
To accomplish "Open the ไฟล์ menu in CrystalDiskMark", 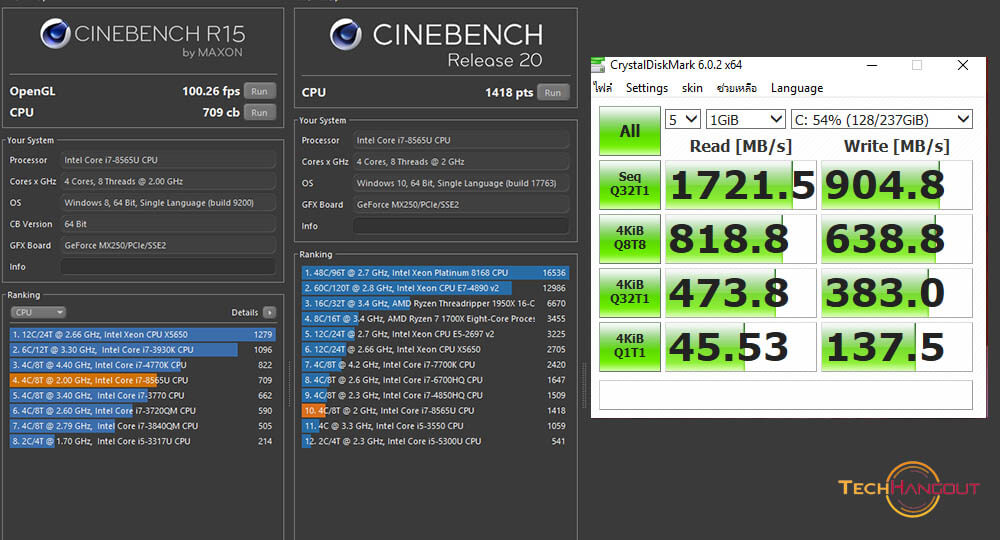I will (x=603, y=88).
